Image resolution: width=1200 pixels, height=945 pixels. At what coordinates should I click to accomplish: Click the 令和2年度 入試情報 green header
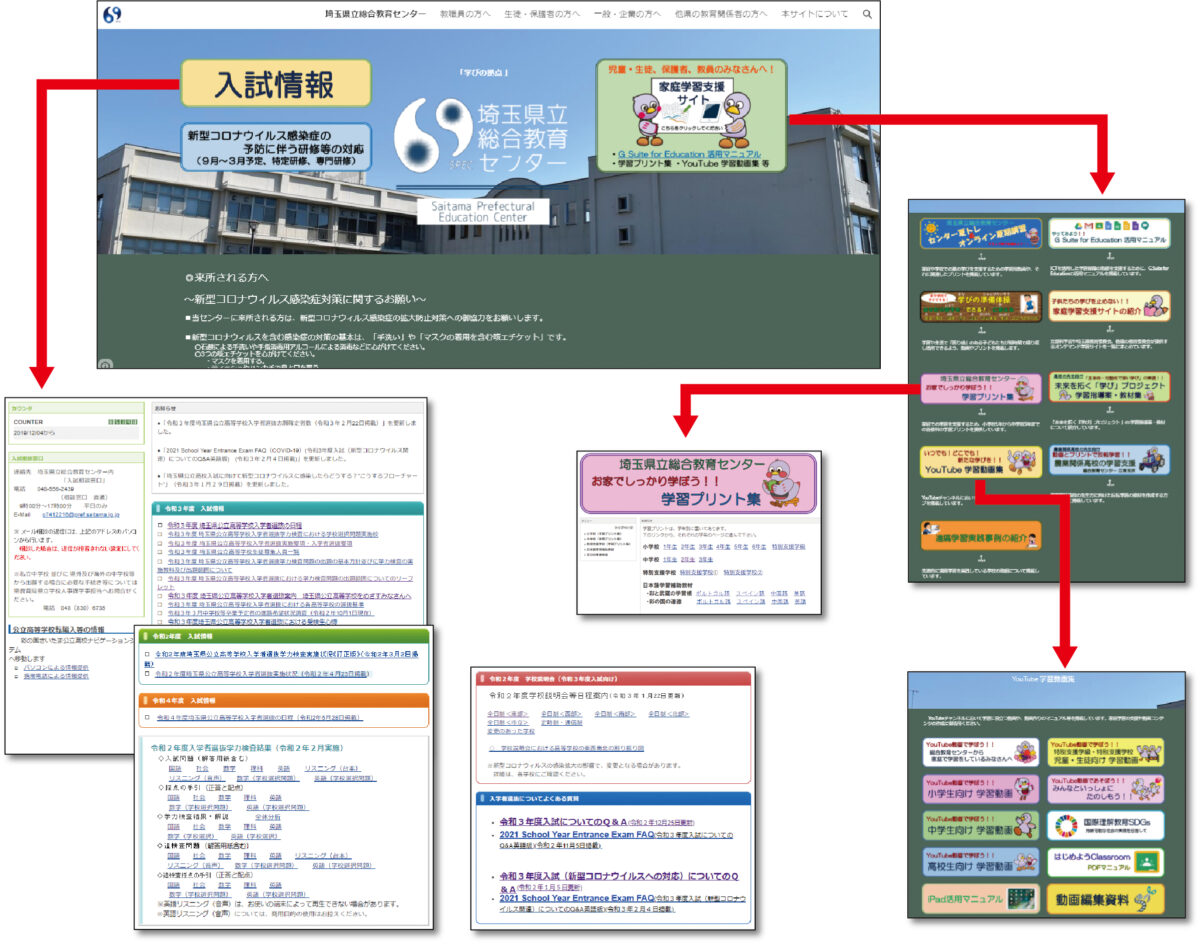click(x=284, y=636)
